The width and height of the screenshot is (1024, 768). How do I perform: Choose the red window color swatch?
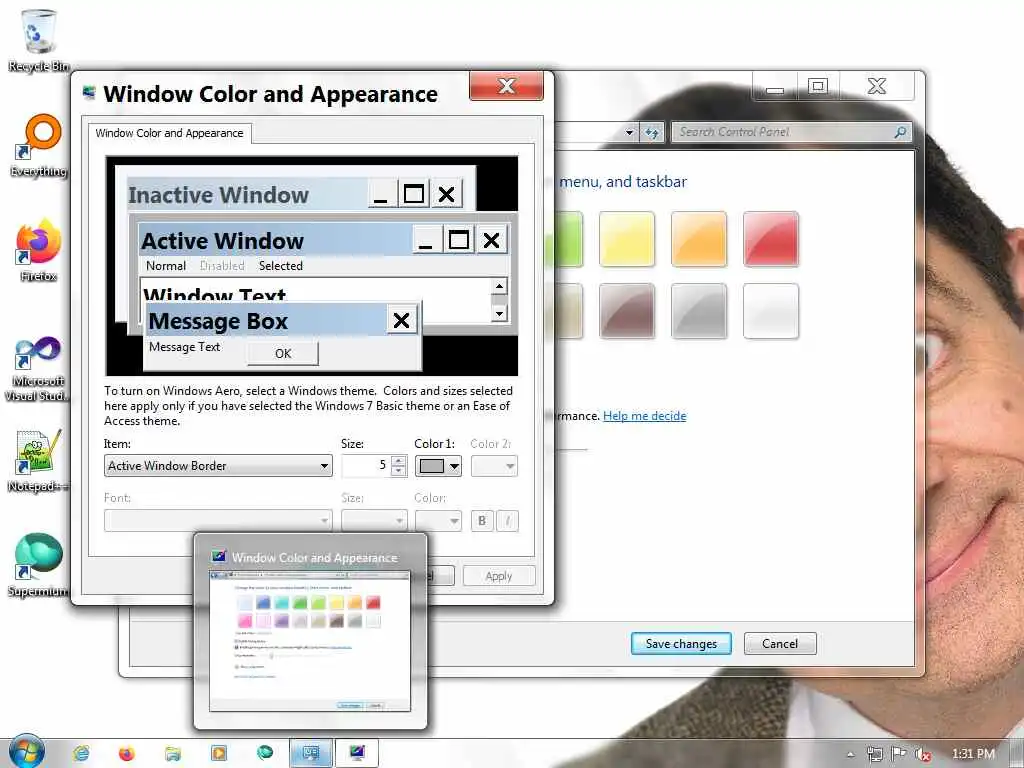click(771, 239)
